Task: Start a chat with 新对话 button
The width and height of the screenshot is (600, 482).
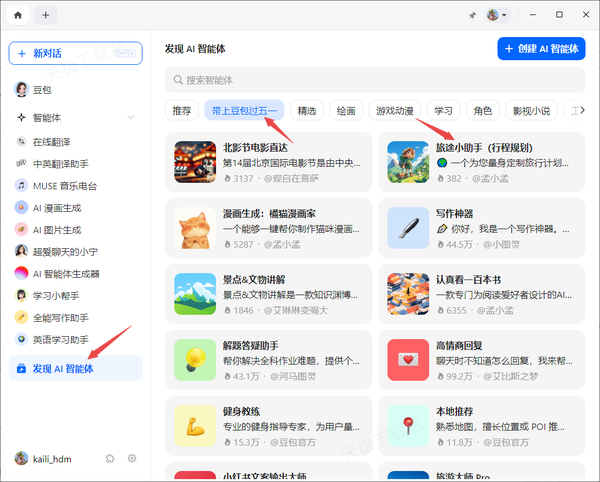Action: [74, 53]
